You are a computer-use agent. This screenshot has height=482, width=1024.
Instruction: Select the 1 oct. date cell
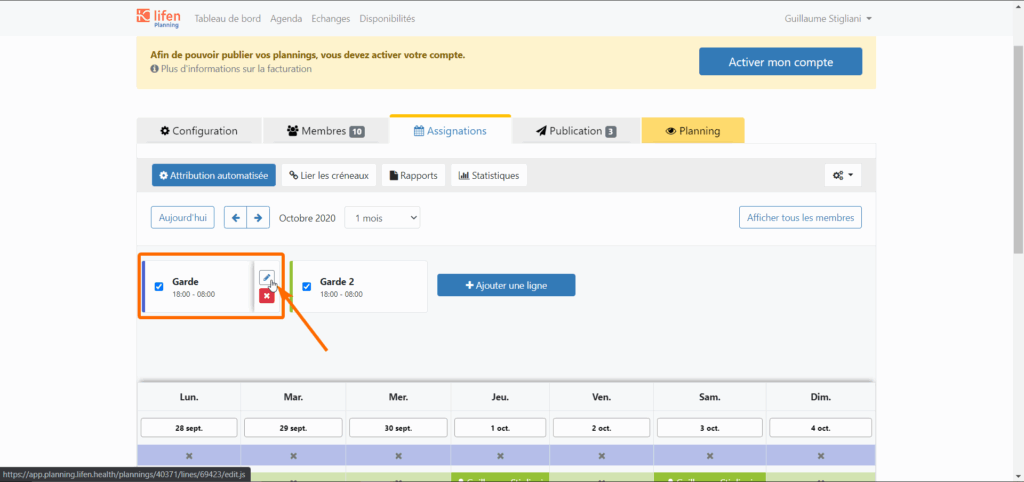tap(500, 428)
